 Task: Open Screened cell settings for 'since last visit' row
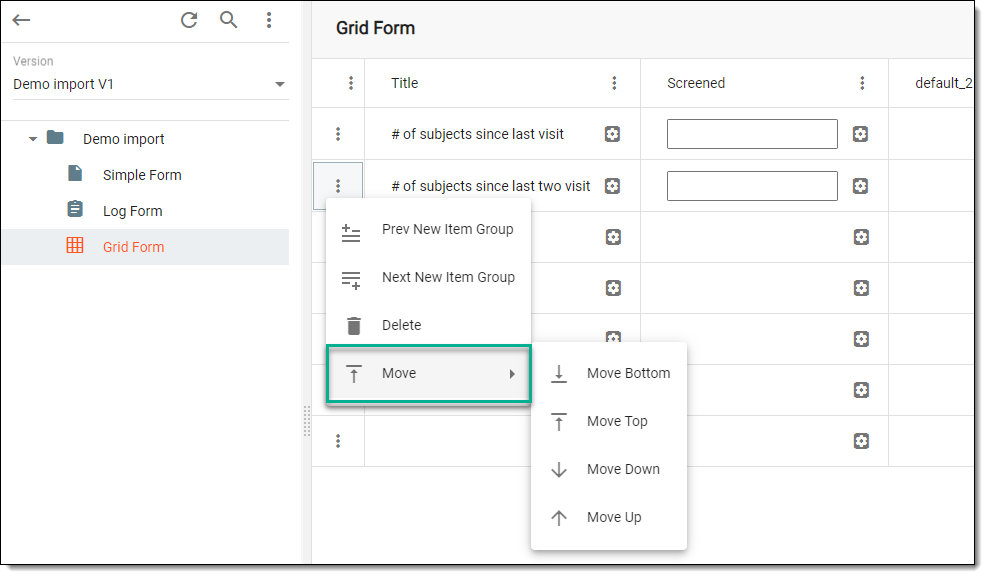(x=860, y=134)
